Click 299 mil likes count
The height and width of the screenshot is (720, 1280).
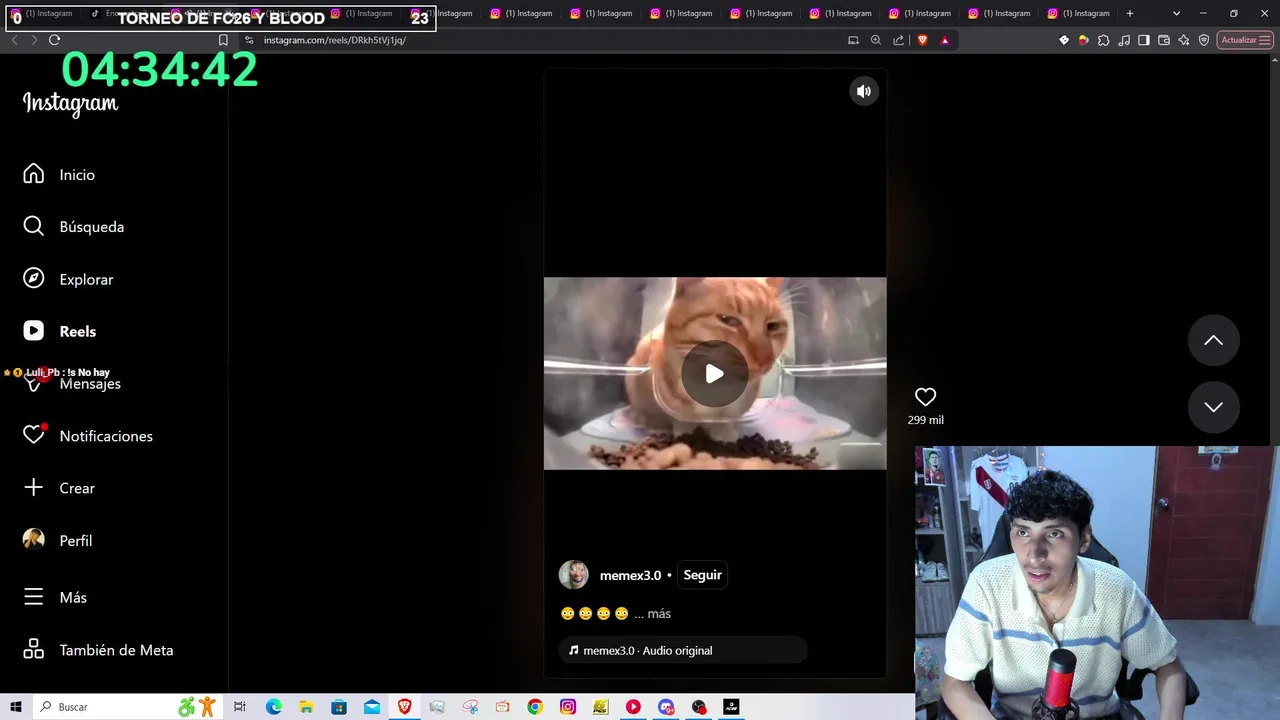(x=925, y=420)
